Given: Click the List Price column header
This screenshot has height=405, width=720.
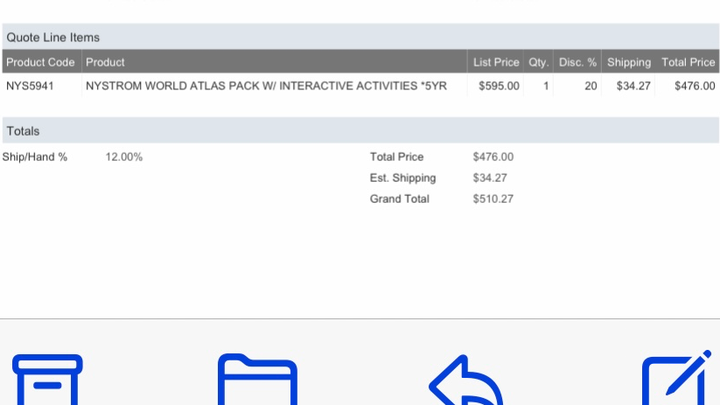Looking at the screenshot, I should tap(496, 62).
